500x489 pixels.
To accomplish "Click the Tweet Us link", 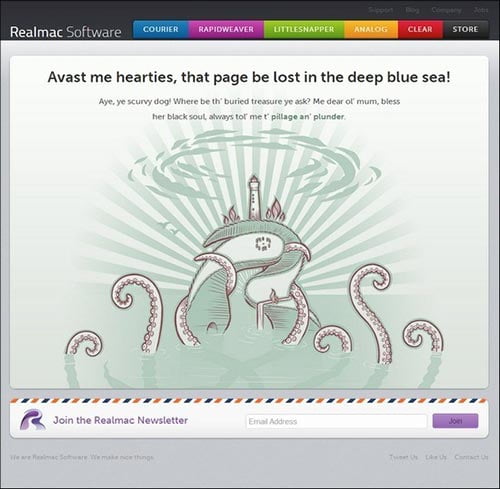I will tap(403, 457).
